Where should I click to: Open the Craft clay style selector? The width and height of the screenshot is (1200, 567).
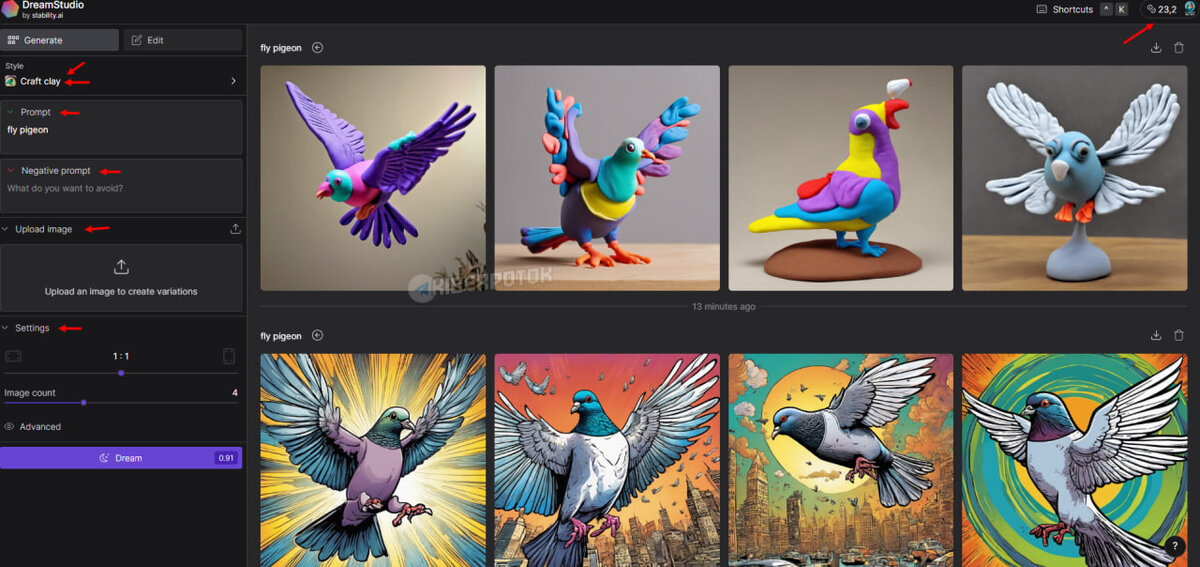tap(121, 81)
